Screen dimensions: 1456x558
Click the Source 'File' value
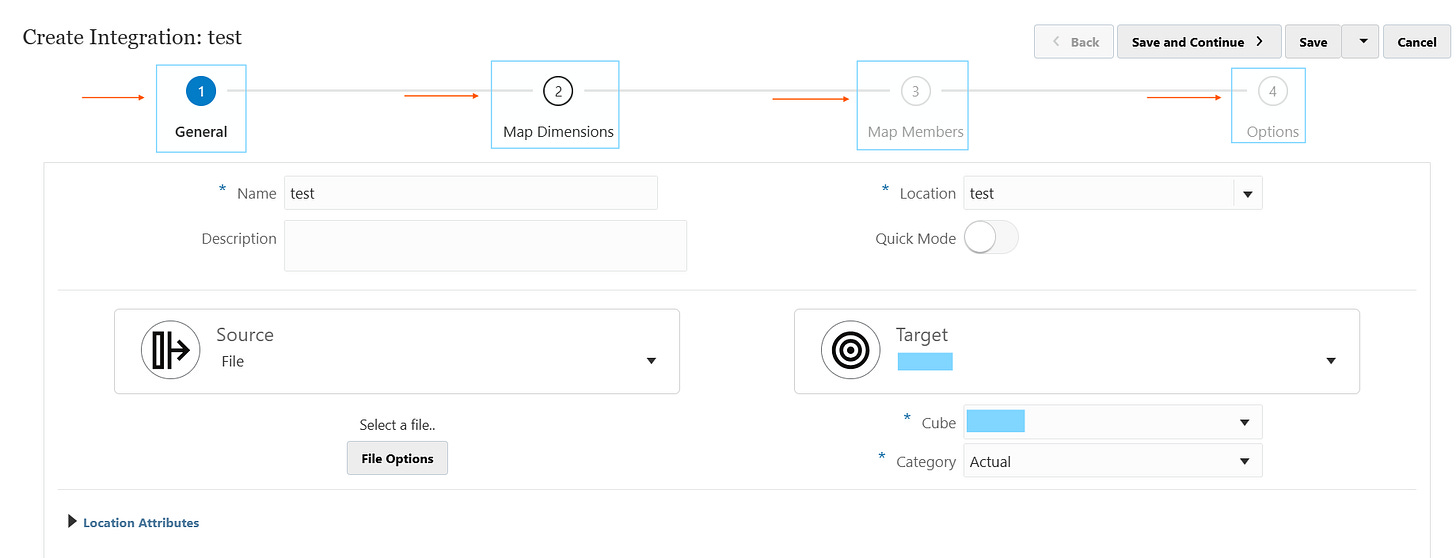[x=233, y=361]
